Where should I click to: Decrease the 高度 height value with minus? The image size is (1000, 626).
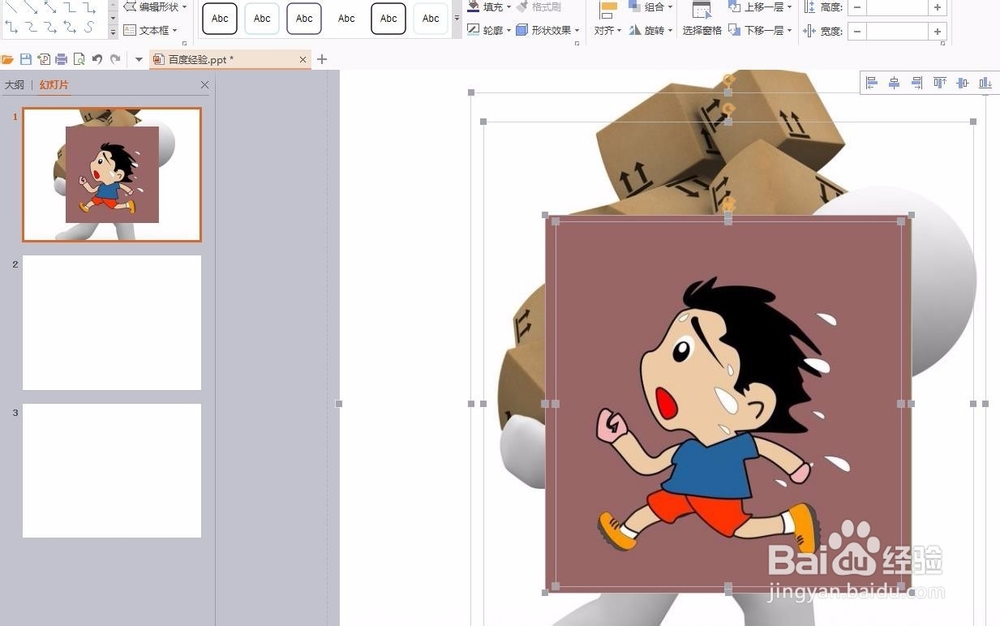857,8
